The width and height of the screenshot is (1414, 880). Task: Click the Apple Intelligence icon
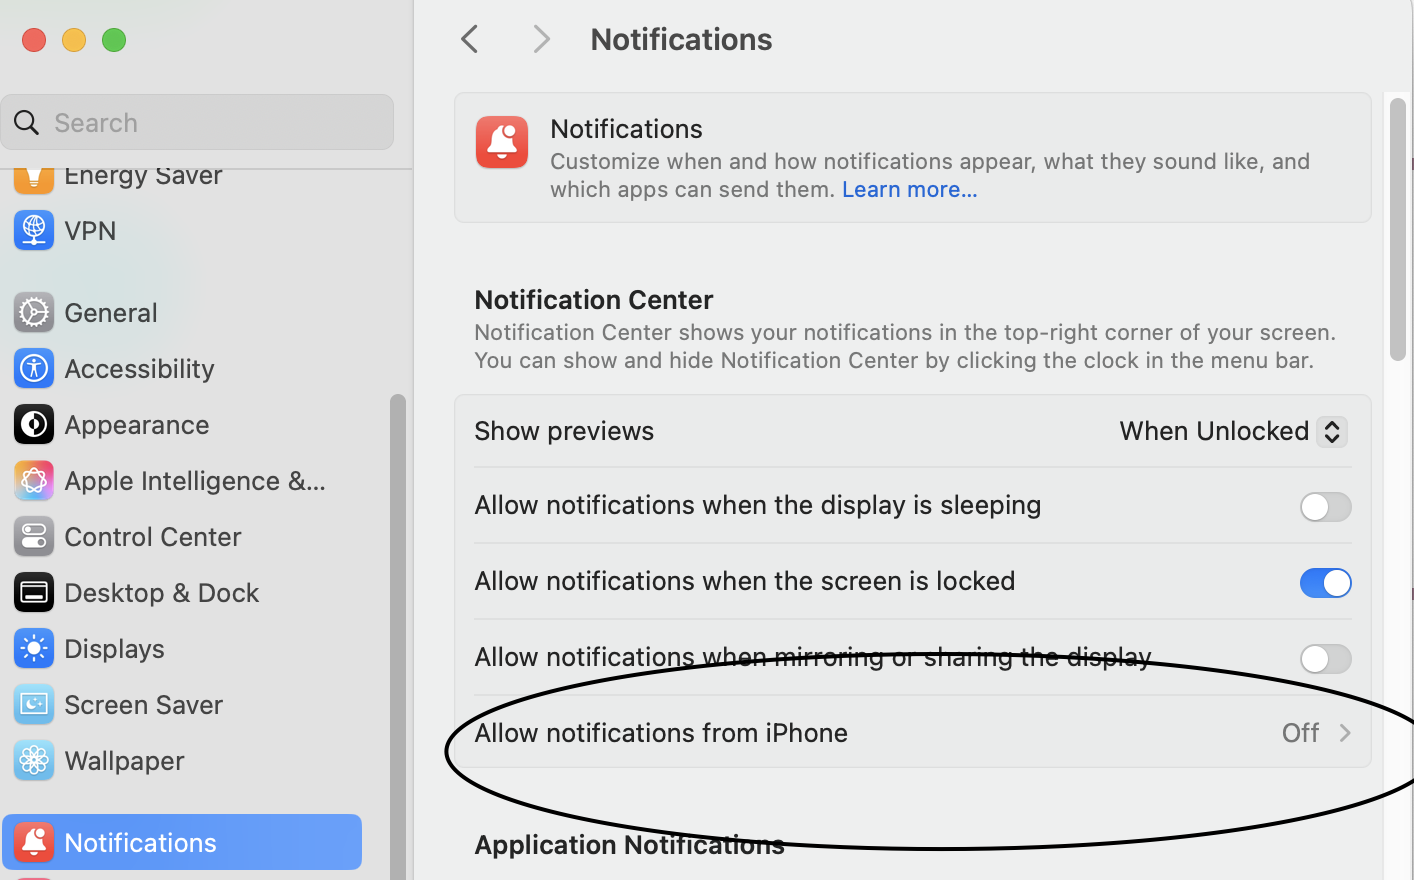pyautogui.click(x=34, y=480)
